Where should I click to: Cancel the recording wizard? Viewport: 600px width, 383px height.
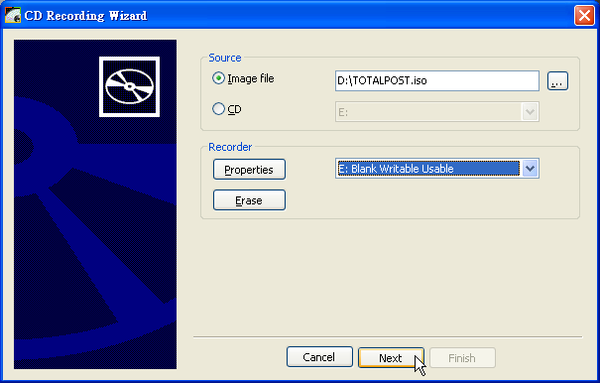(x=320, y=357)
